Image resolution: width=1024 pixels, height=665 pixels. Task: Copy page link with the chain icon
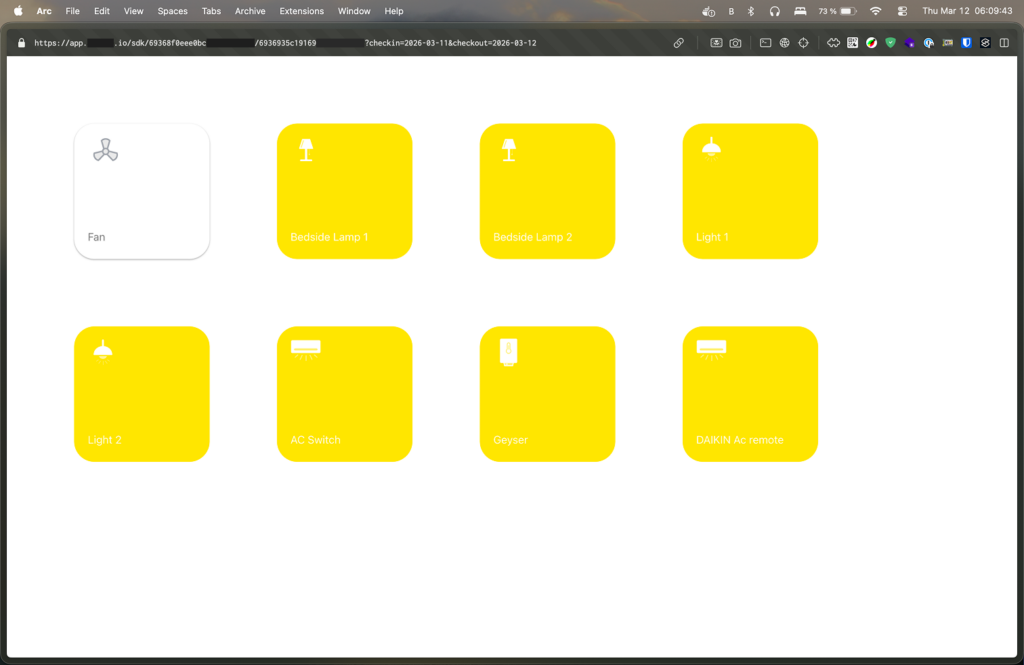coord(678,43)
